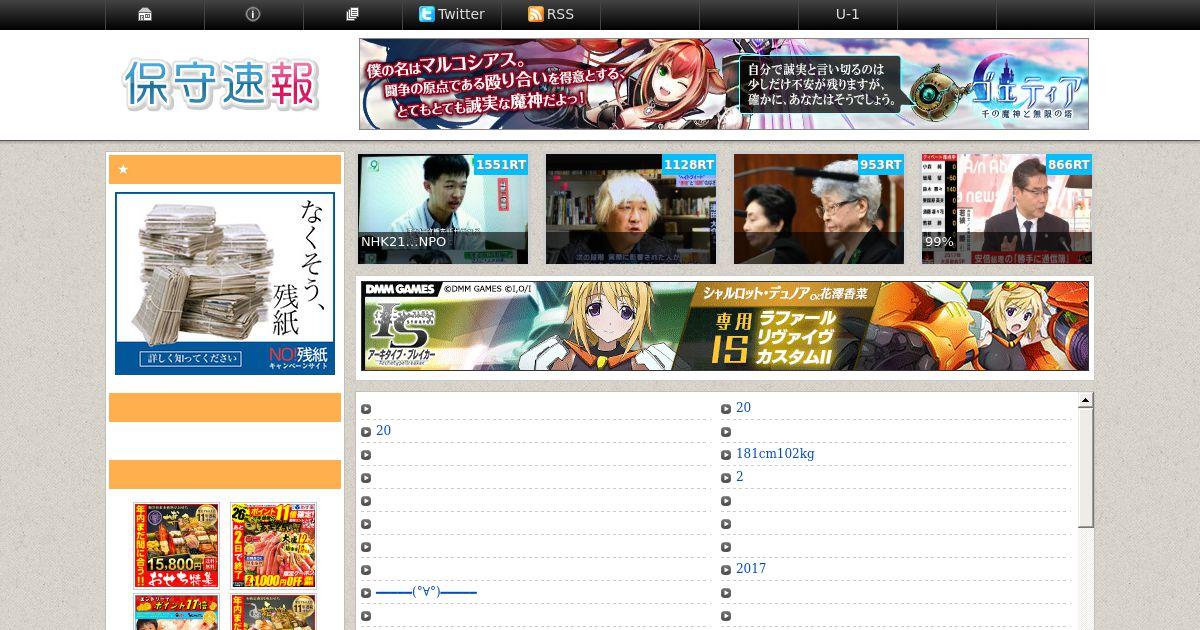Image resolution: width=1200 pixels, height=630 pixels.
Task: Open the マルコシアス game banner ad
Action: (x=724, y=84)
